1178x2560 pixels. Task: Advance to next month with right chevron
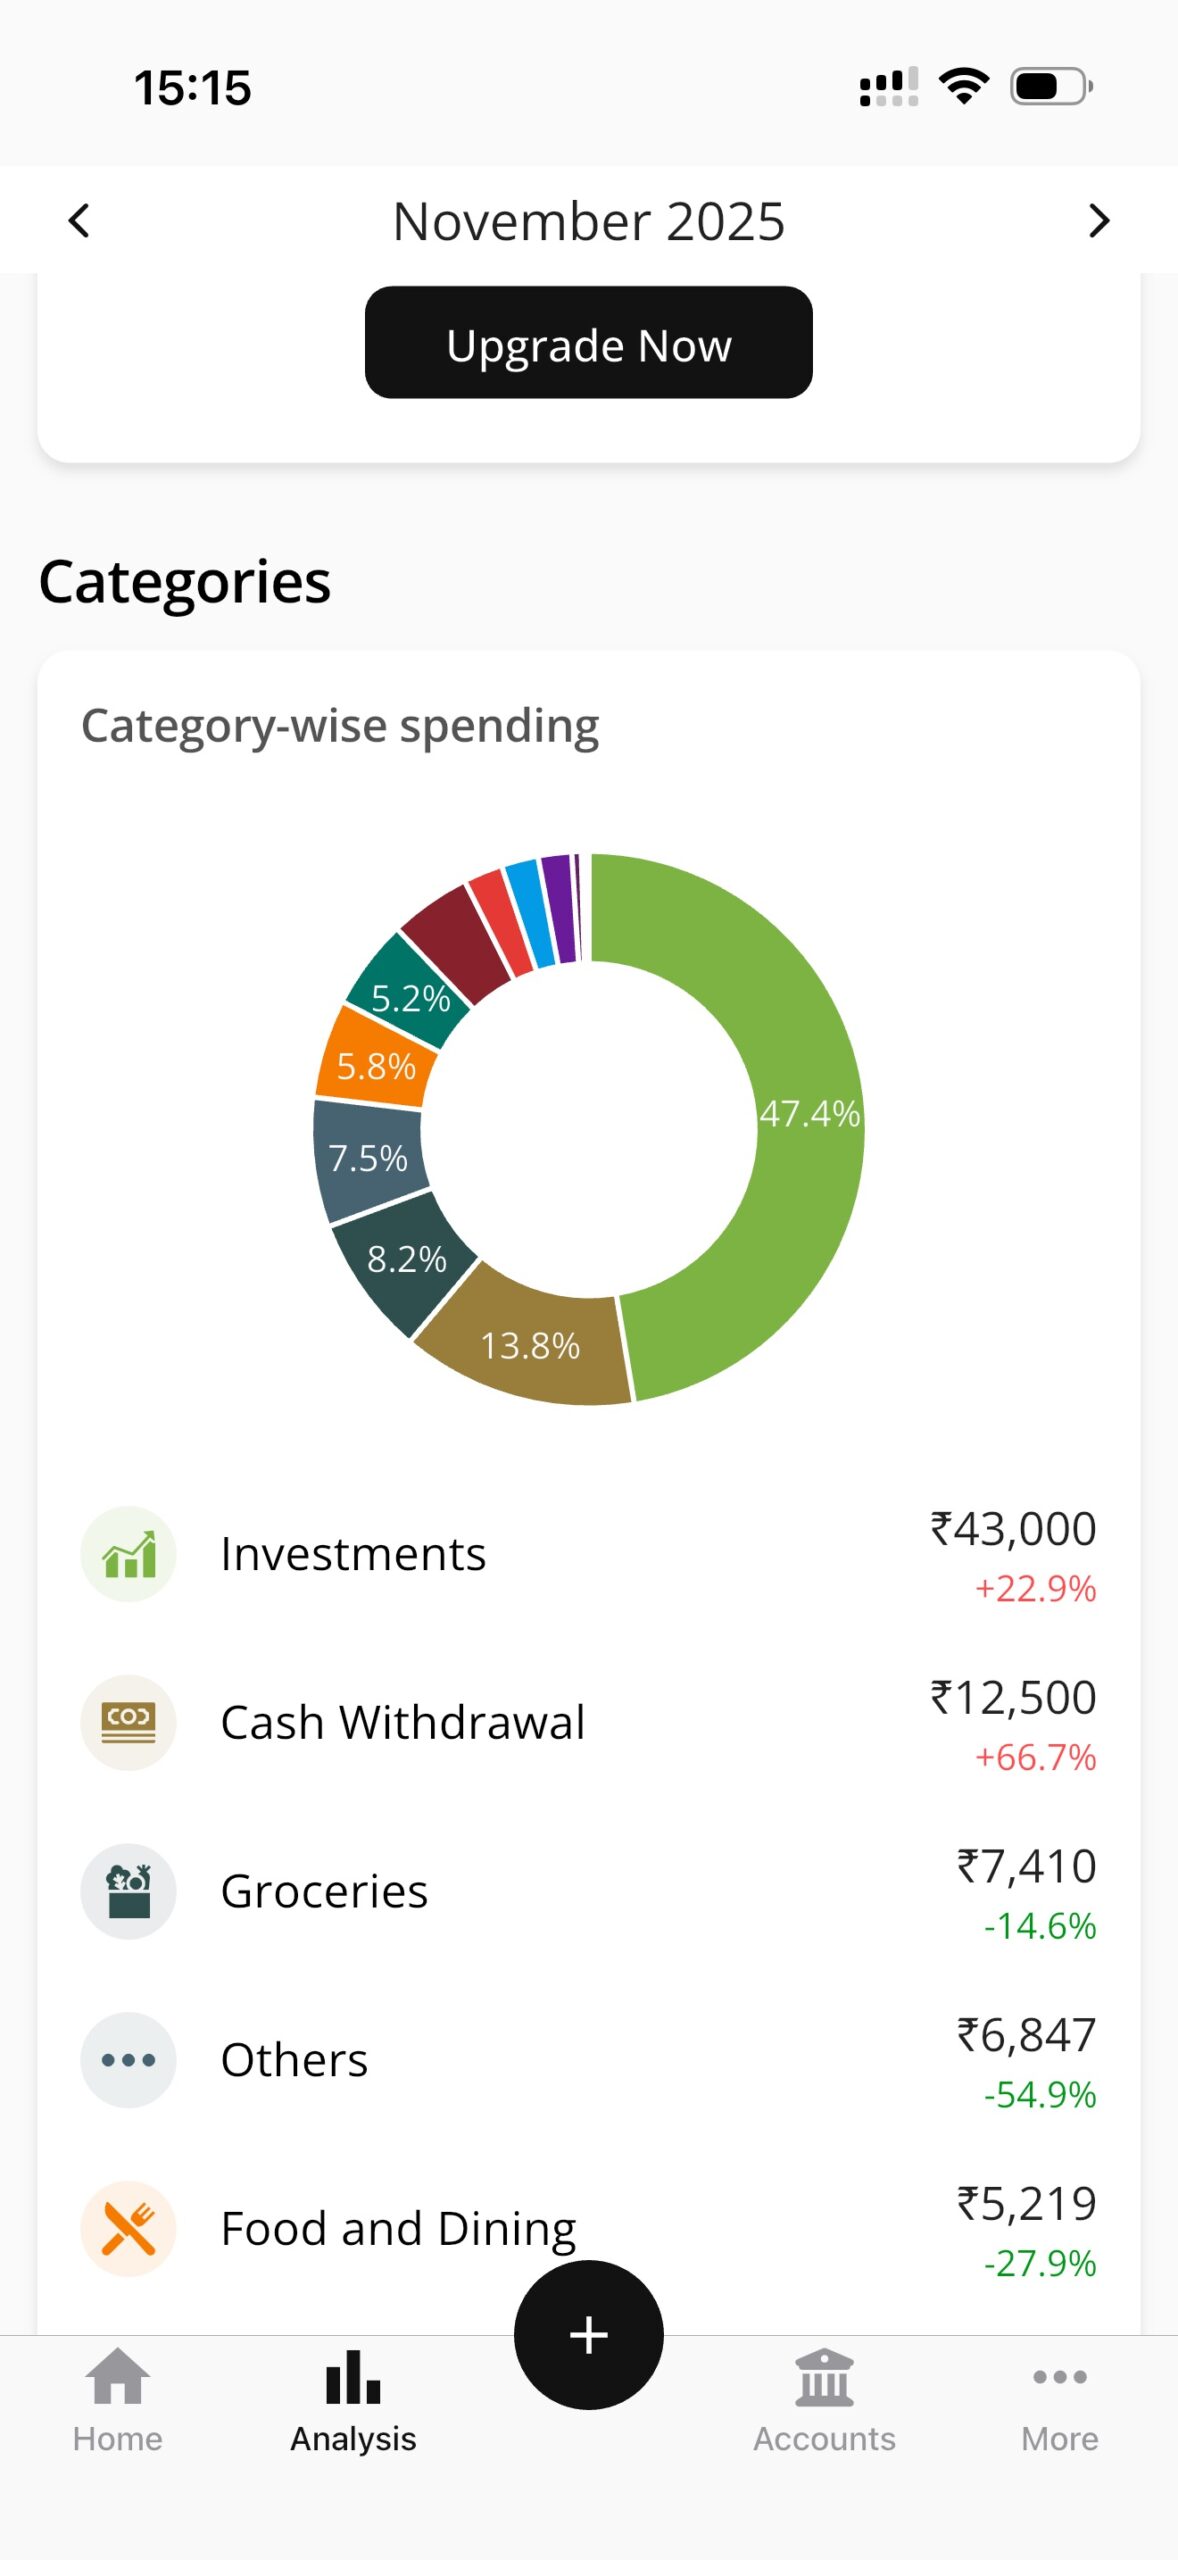pos(1098,221)
